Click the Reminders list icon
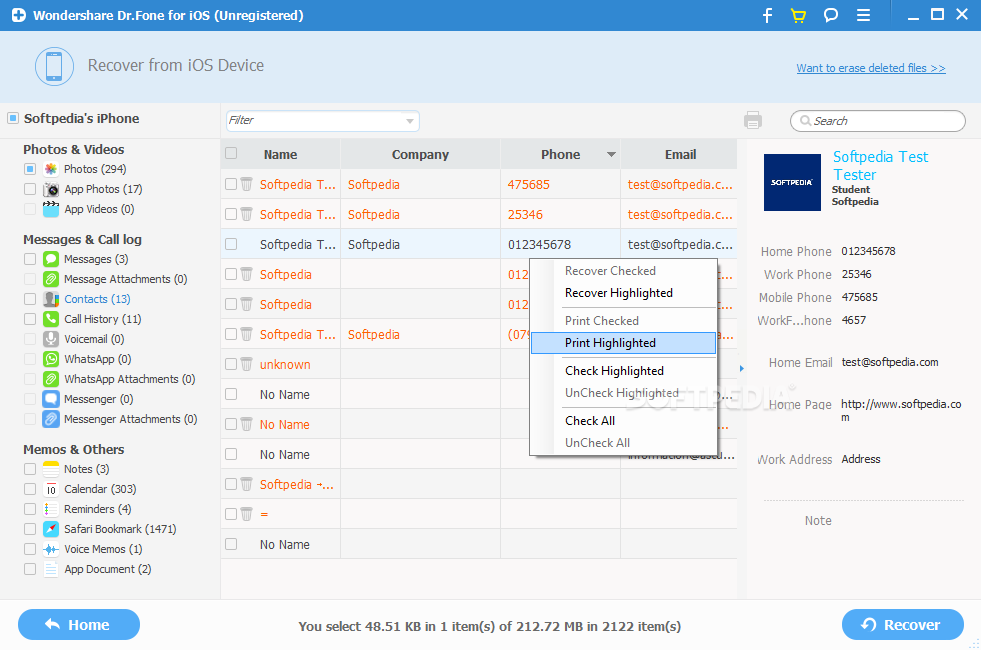The width and height of the screenshot is (981, 650). coord(51,509)
